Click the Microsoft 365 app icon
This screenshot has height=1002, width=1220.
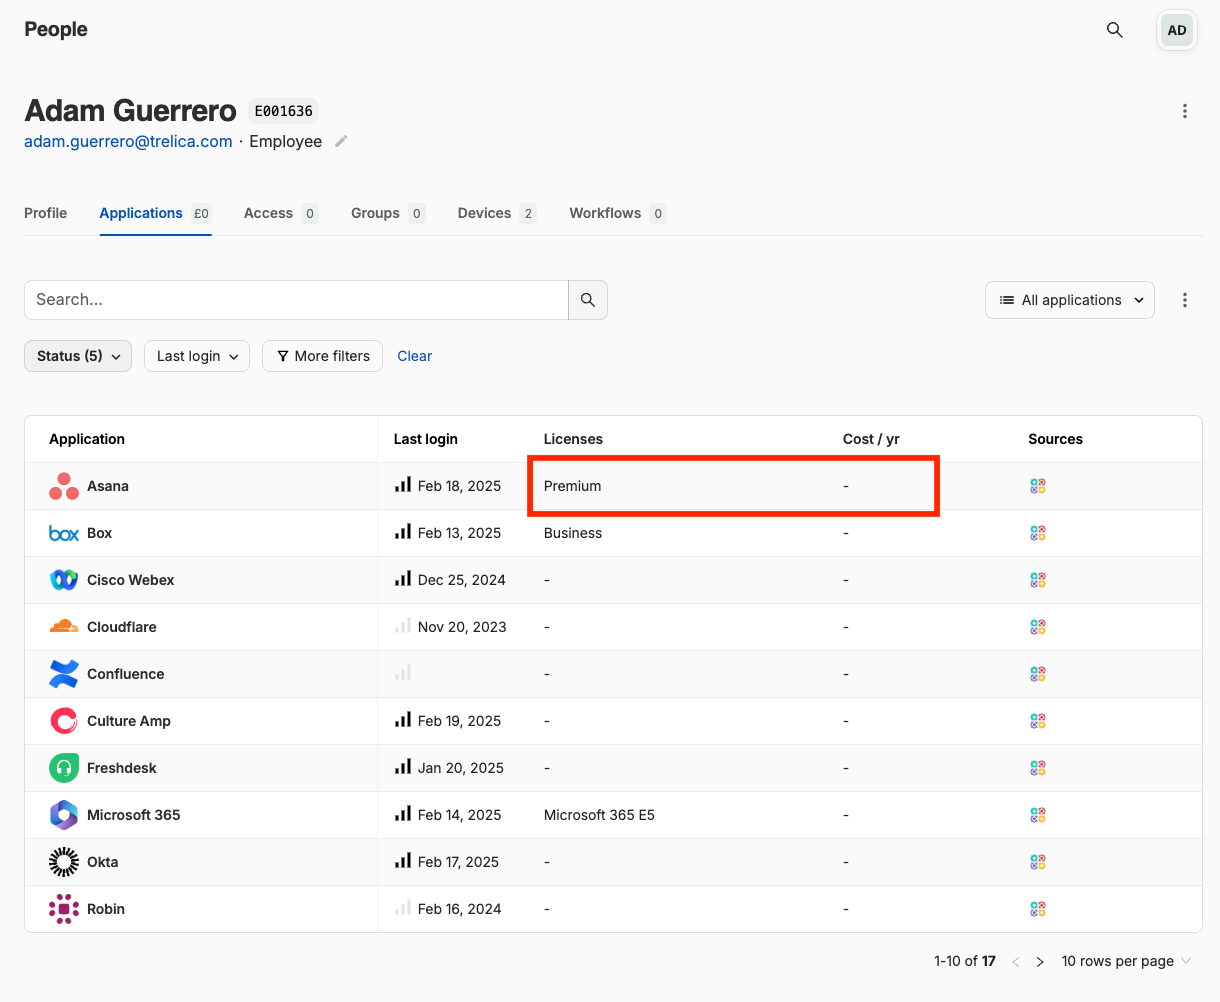64,815
